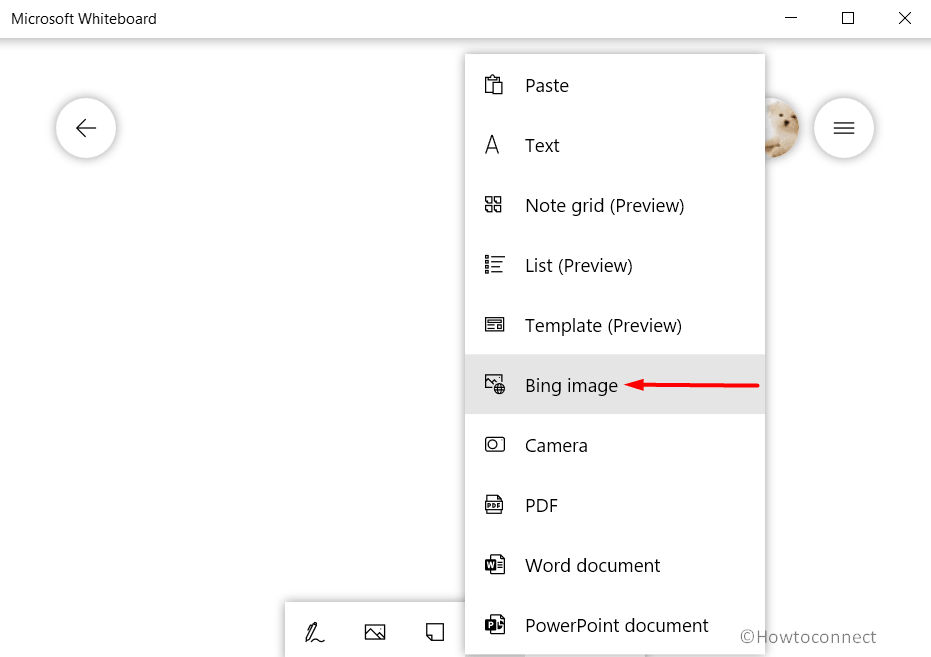Select the inking pen tool
Viewport: 931px width, 657px height.
pyautogui.click(x=314, y=632)
